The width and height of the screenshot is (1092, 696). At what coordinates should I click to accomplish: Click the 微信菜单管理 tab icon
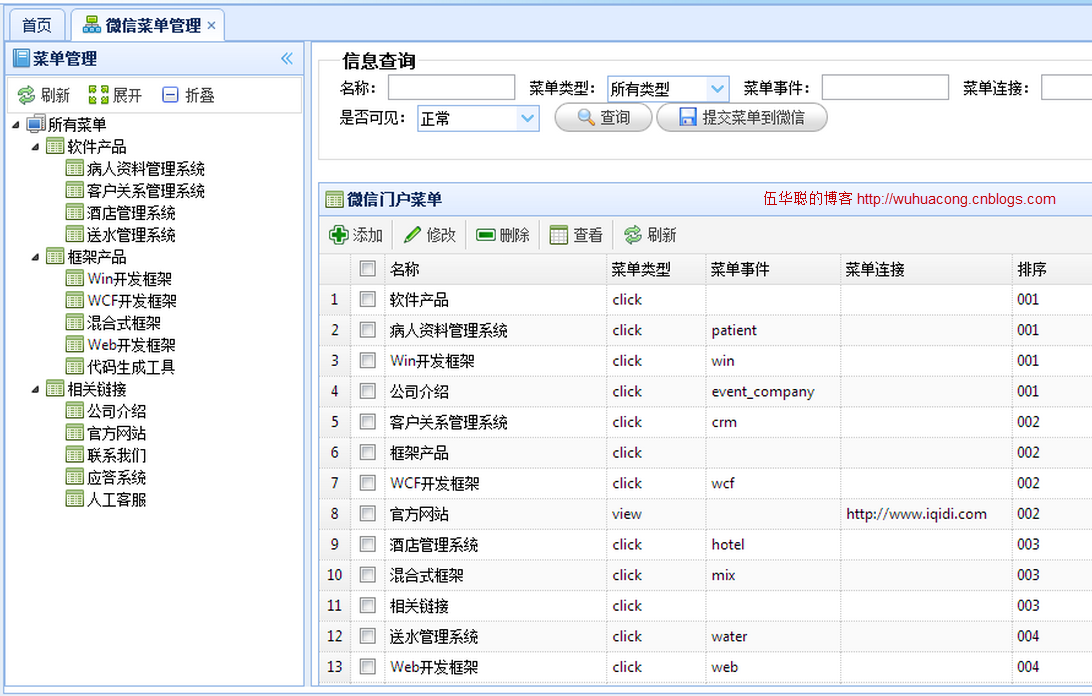click(92, 25)
